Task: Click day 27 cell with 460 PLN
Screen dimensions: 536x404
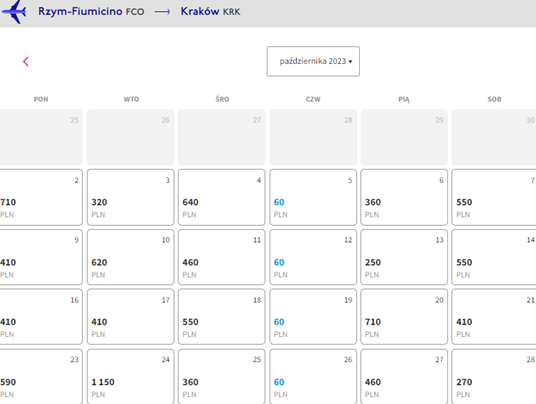Action: 404,377
